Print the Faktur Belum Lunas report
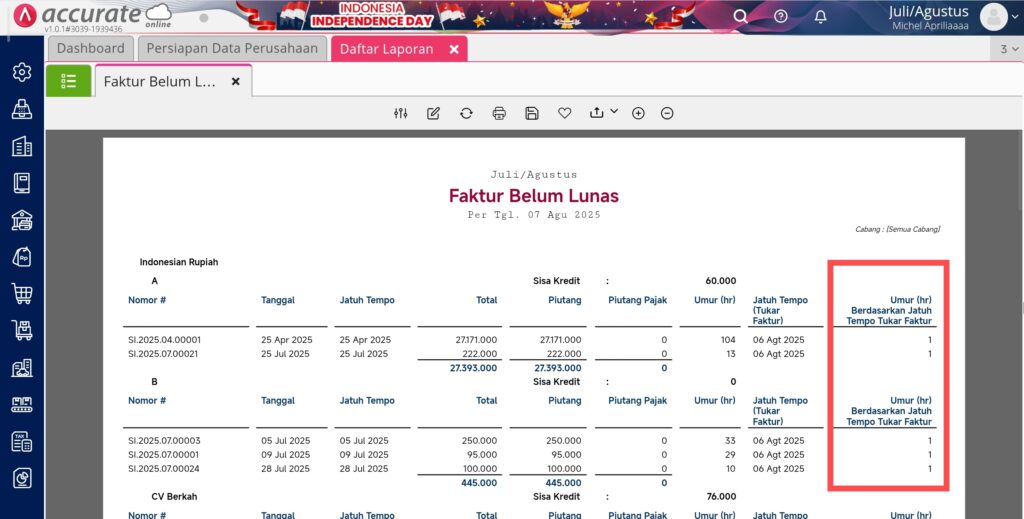1024x519 pixels. [499, 114]
